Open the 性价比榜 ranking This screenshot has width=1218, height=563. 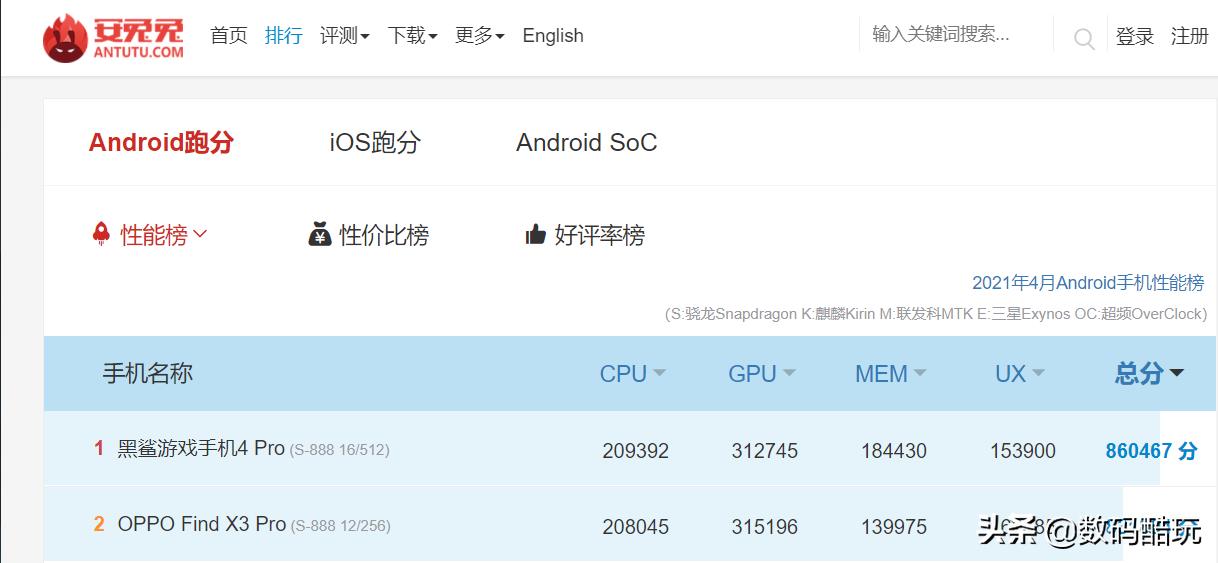coord(384,235)
